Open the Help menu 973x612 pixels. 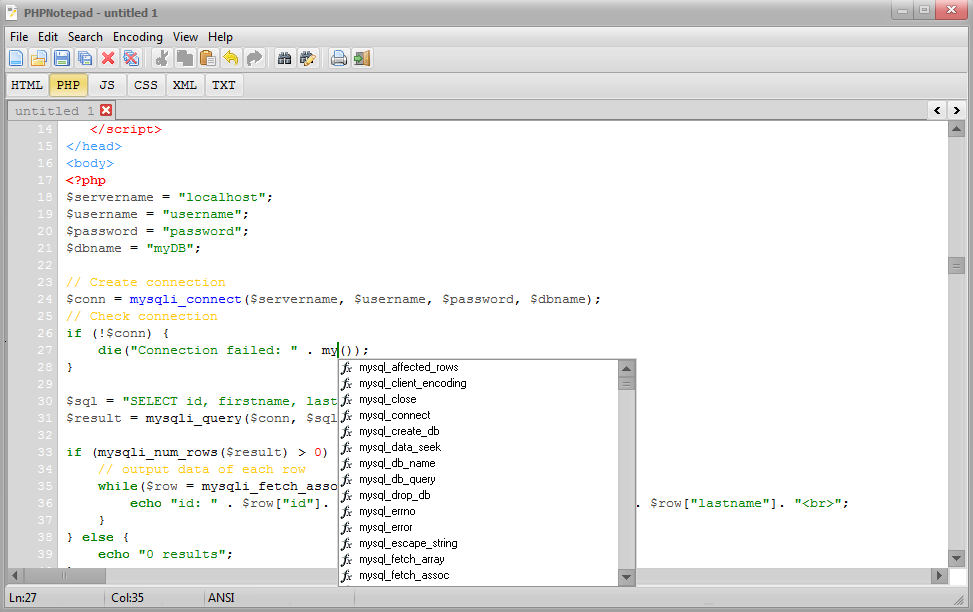click(220, 37)
